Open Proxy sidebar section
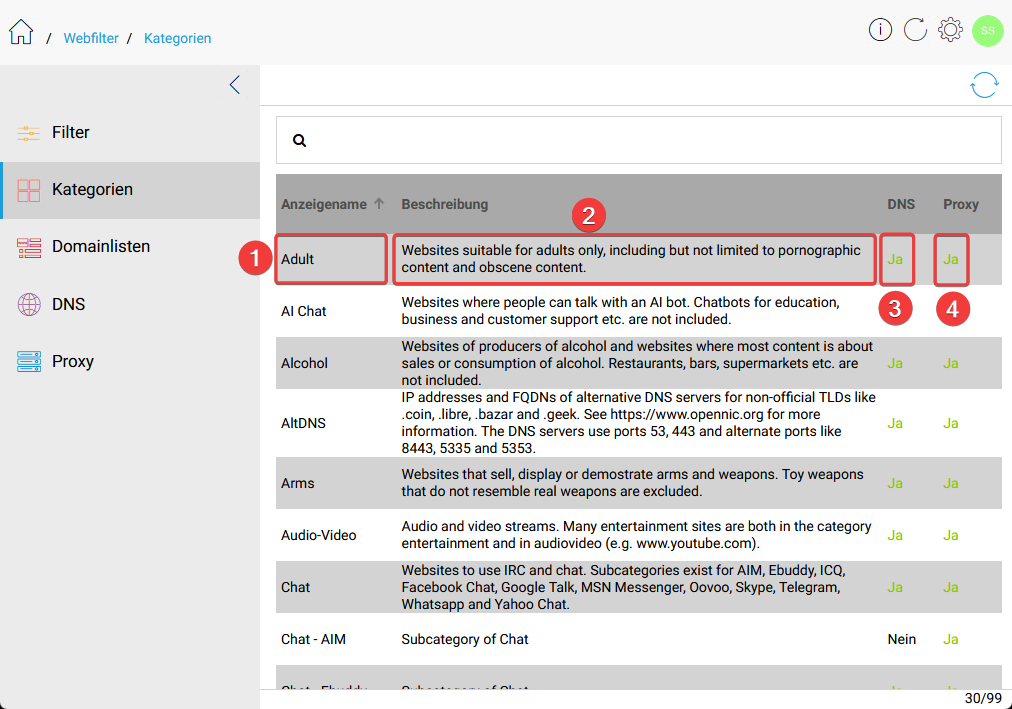Image resolution: width=1012 pixels, height=709 pixels. [x=73, y=362]
